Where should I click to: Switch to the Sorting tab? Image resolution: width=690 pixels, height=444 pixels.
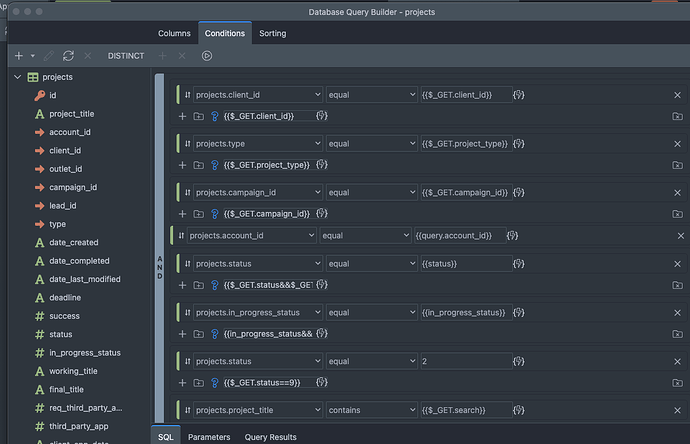pyautogui.click(x=272, y=33)
